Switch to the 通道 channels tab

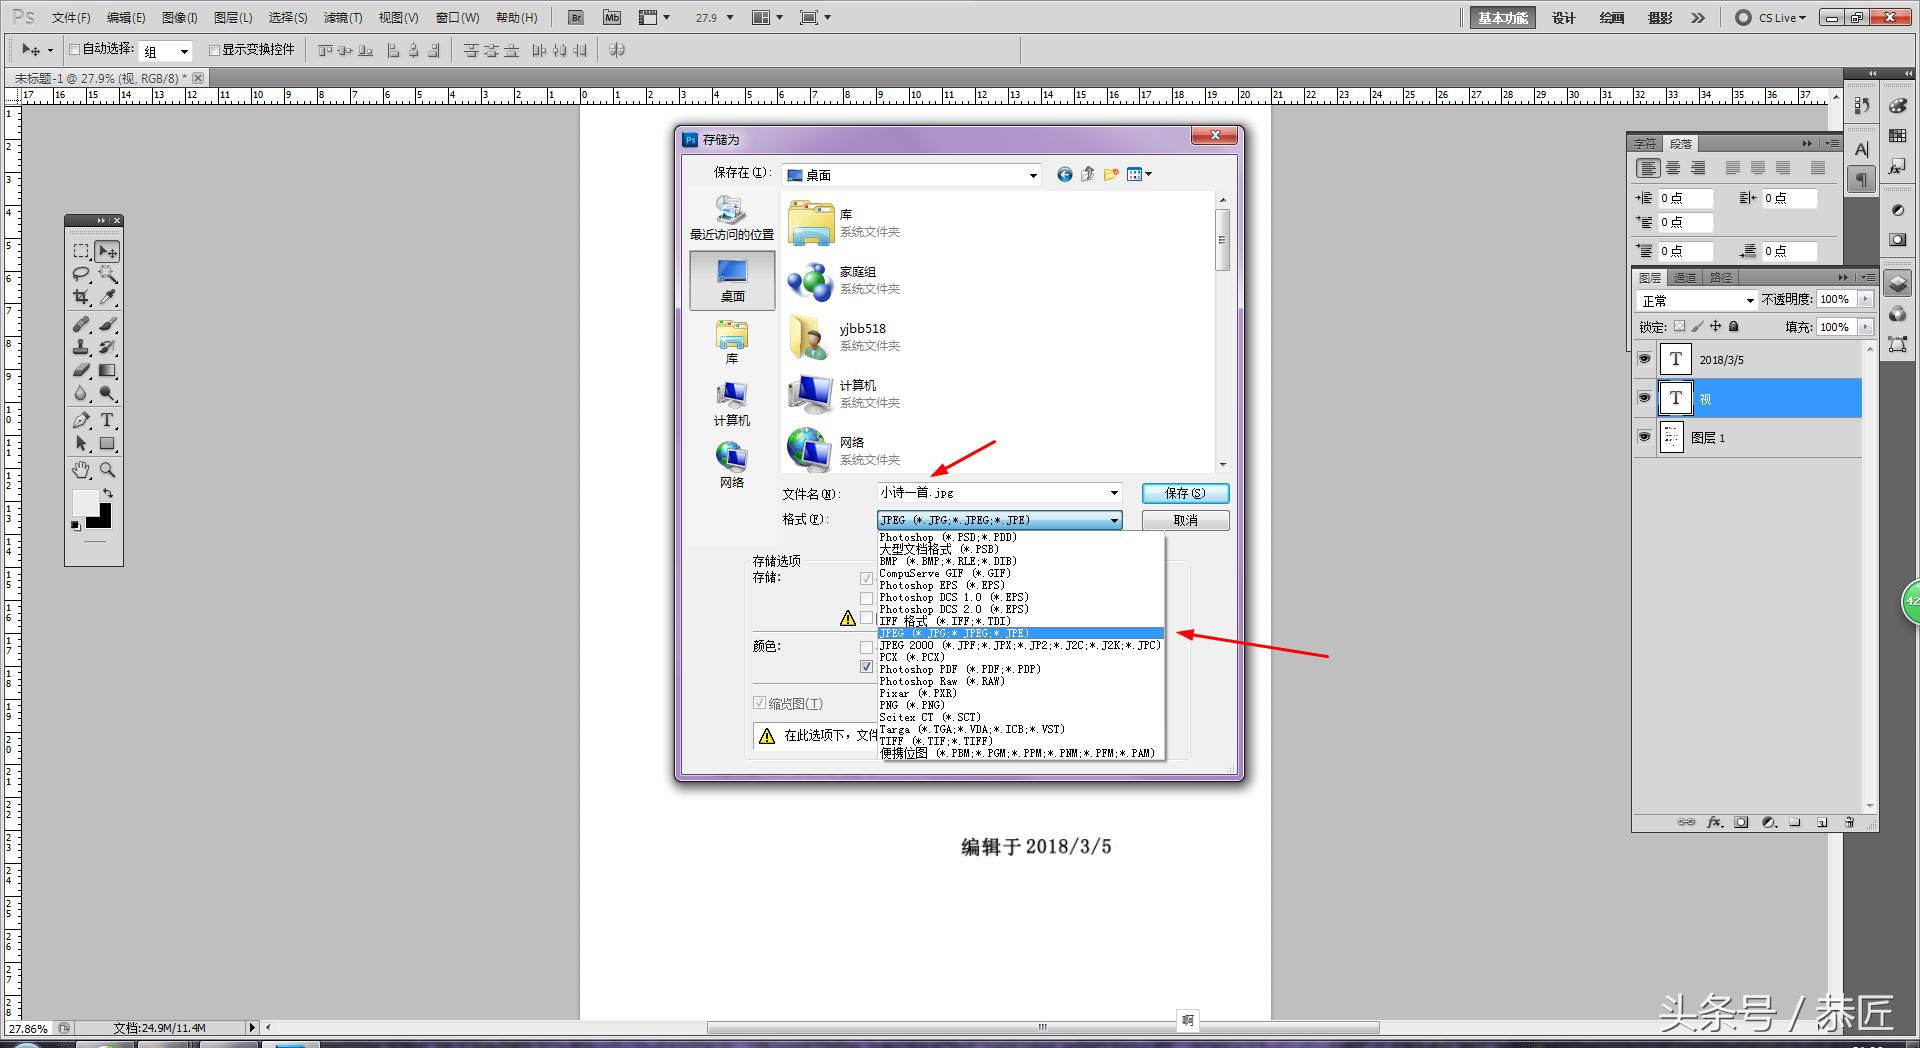coord(1685,277)
